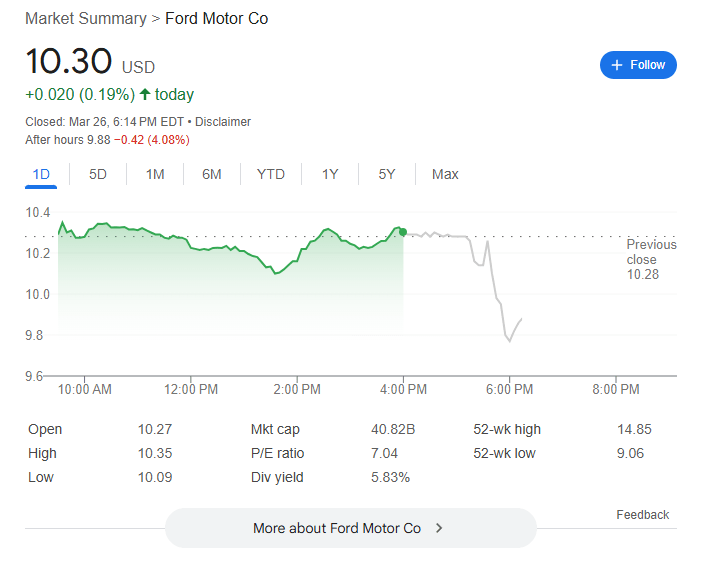The height and width of the screenshot is (563, 711).
Task: Switch to the 5D chart tab
Action: [x=98, y=174]
